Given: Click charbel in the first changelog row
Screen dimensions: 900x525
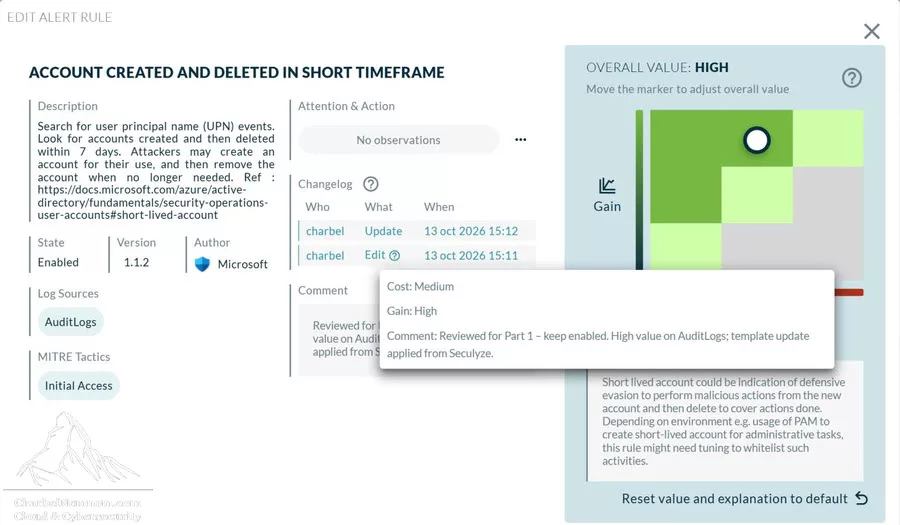Looking at the screenshot, I should pyautogui.click(x=325, y=231).
